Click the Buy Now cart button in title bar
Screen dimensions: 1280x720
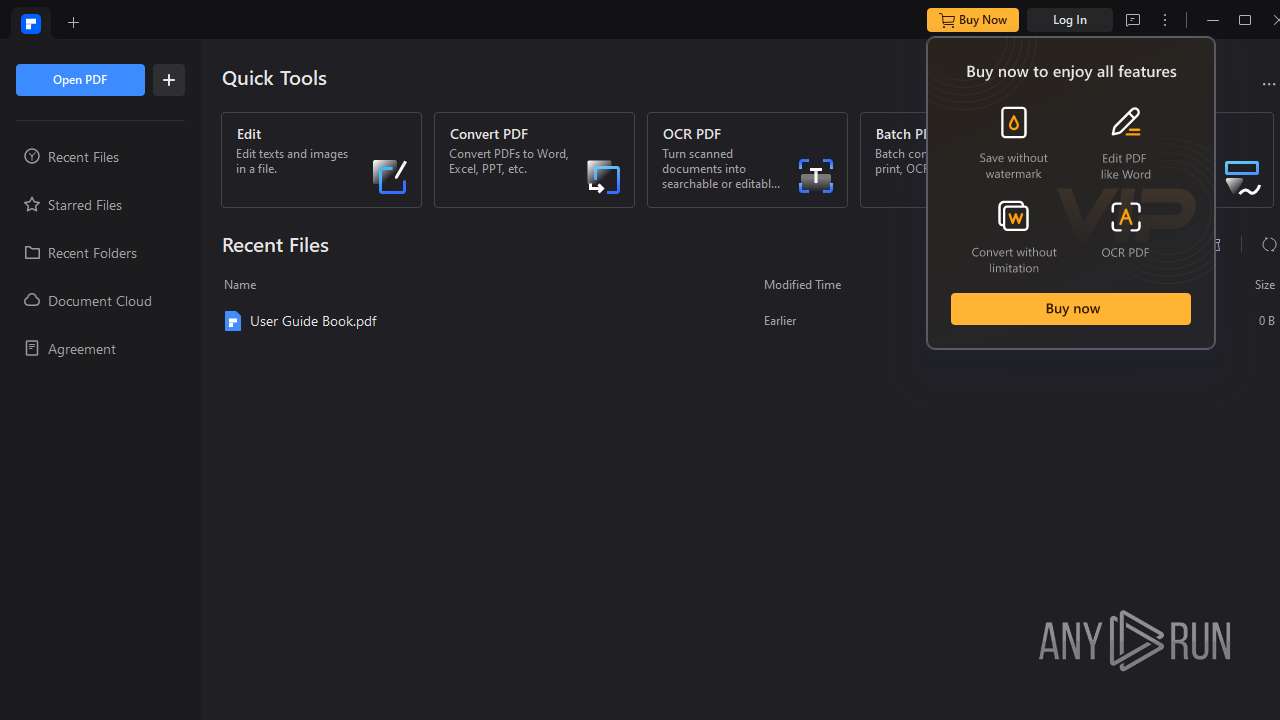coord(973,20)
